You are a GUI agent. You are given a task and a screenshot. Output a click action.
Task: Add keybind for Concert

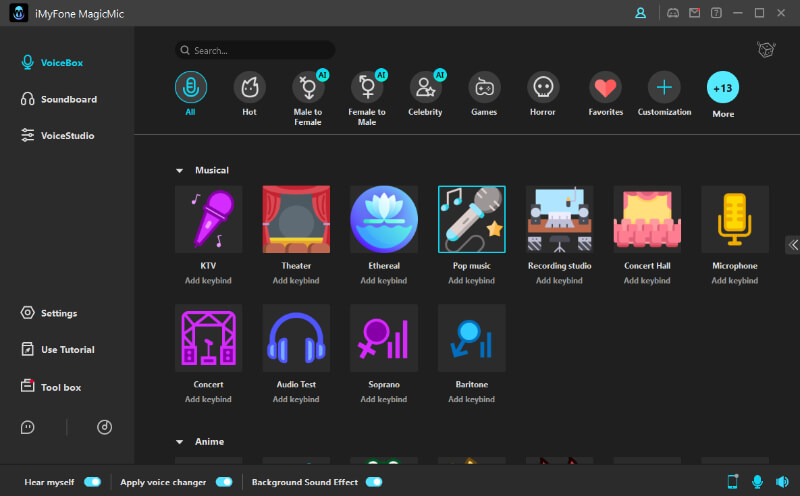[x=208, y=399]
